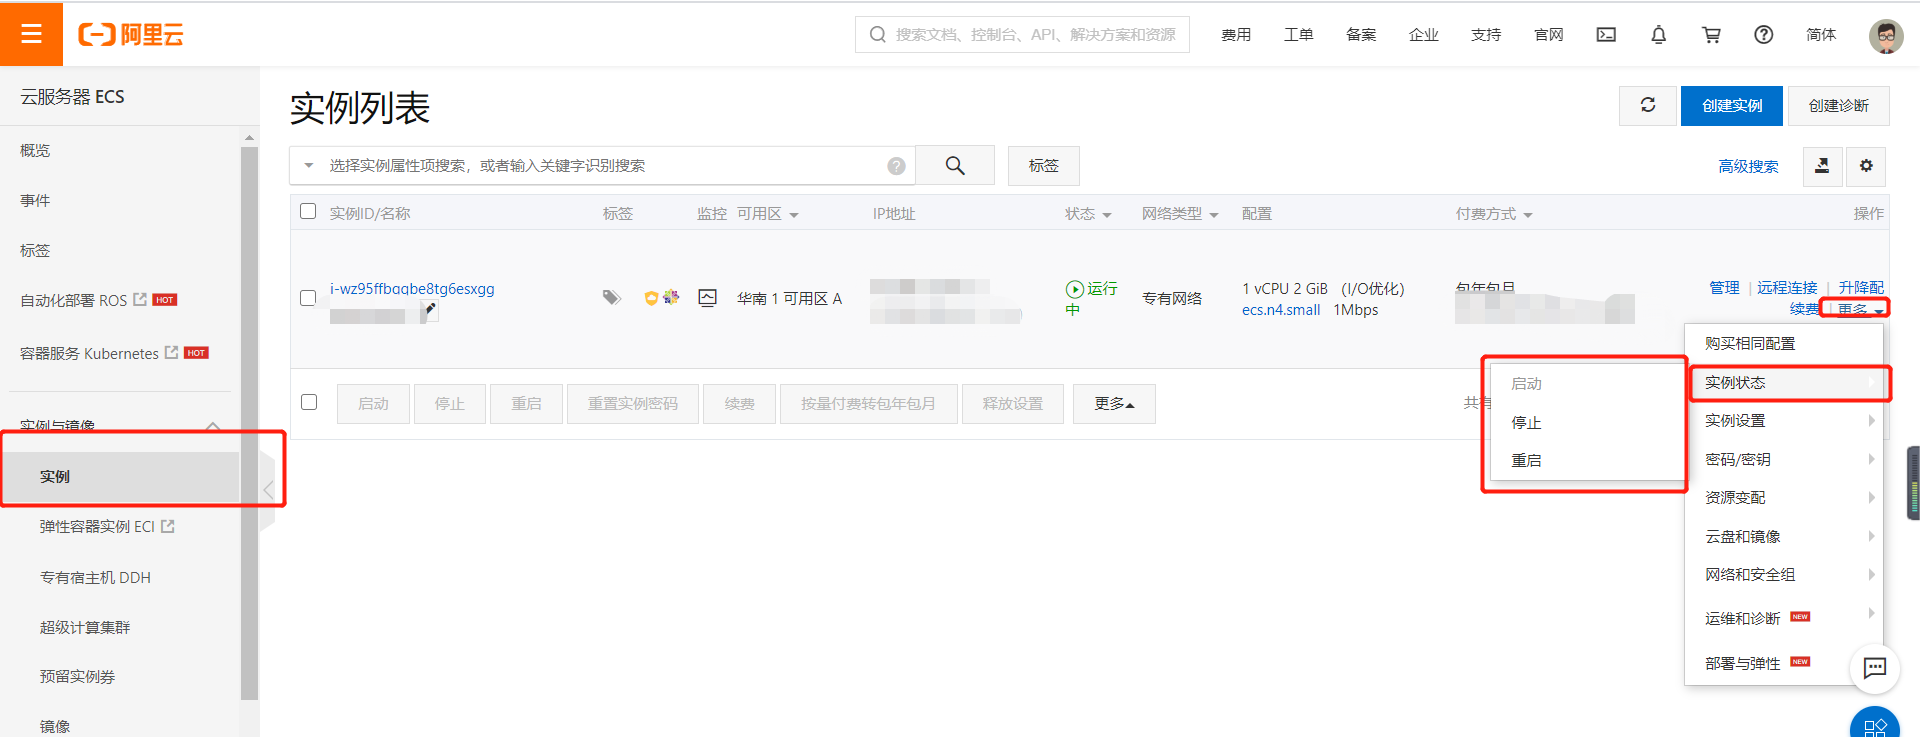Click the 费用 top navigation item

1236,35
